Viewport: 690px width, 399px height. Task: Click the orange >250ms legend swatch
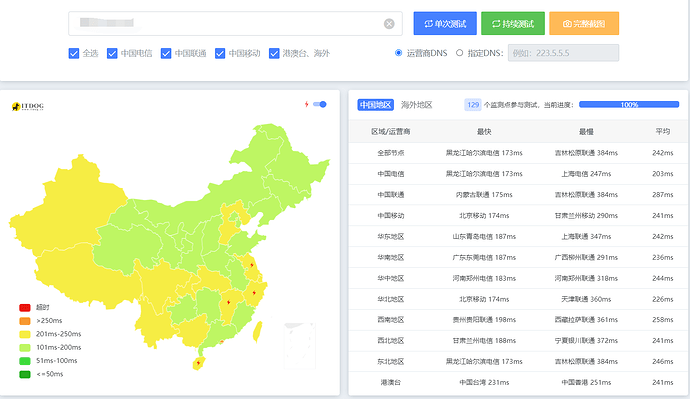tap(25, 321)
